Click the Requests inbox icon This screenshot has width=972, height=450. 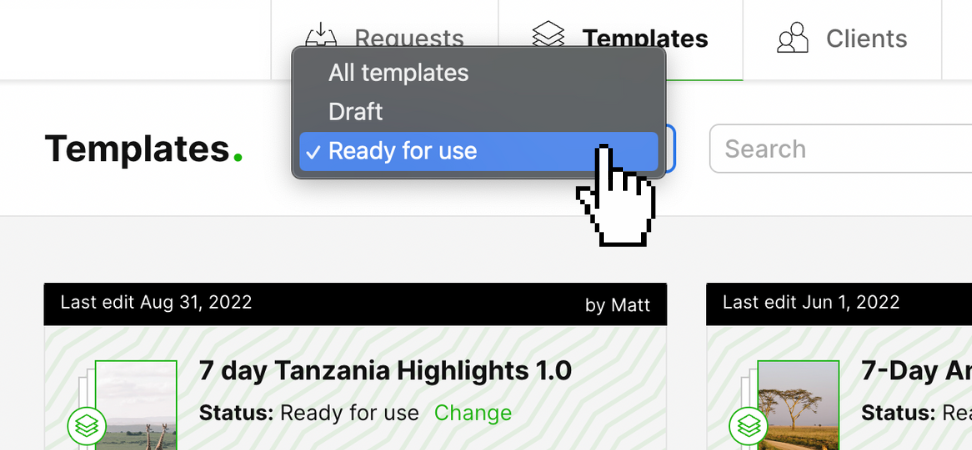click(321, 36)
